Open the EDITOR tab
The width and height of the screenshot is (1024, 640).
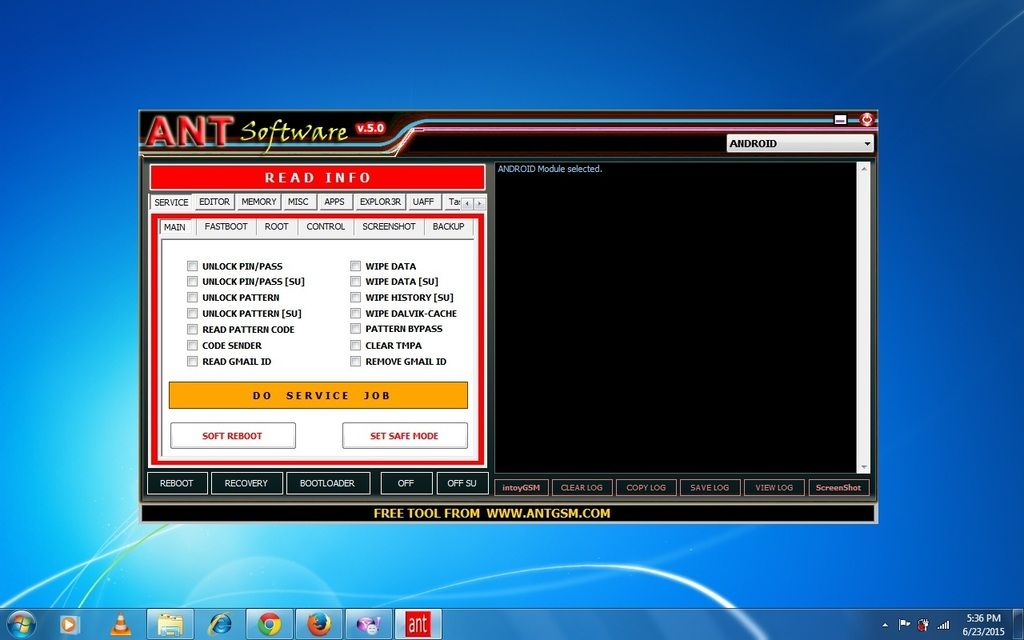pos(214,202)
